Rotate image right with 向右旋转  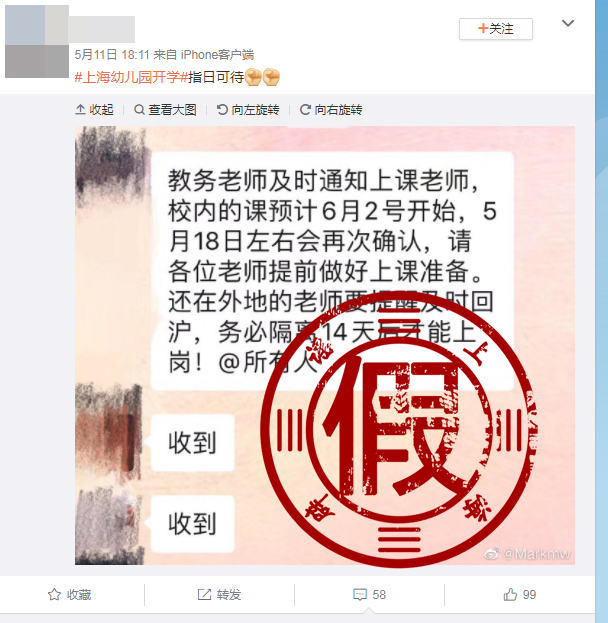point(331,110)
